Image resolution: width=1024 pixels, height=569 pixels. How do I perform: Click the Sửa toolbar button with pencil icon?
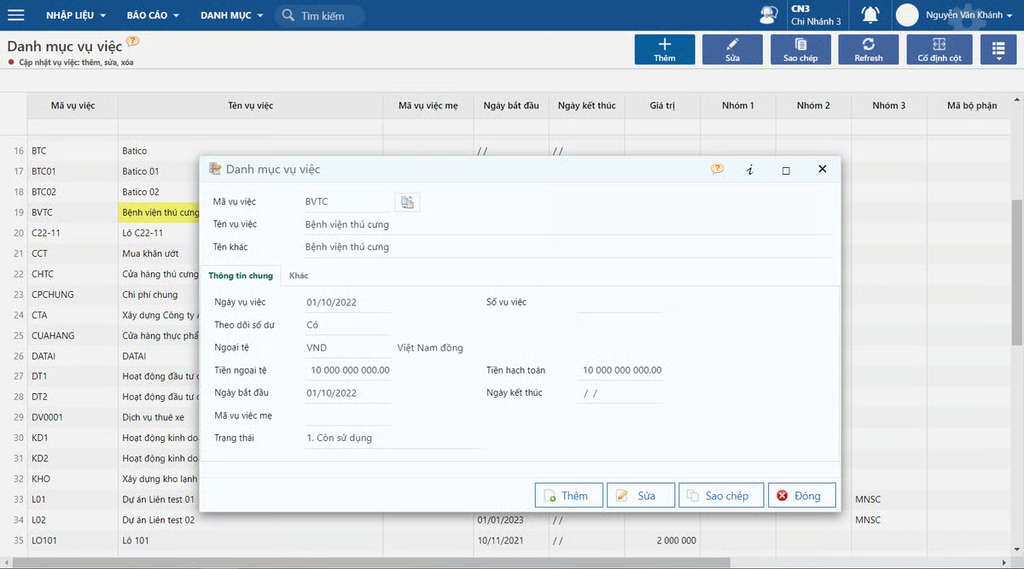pos(732,50)
